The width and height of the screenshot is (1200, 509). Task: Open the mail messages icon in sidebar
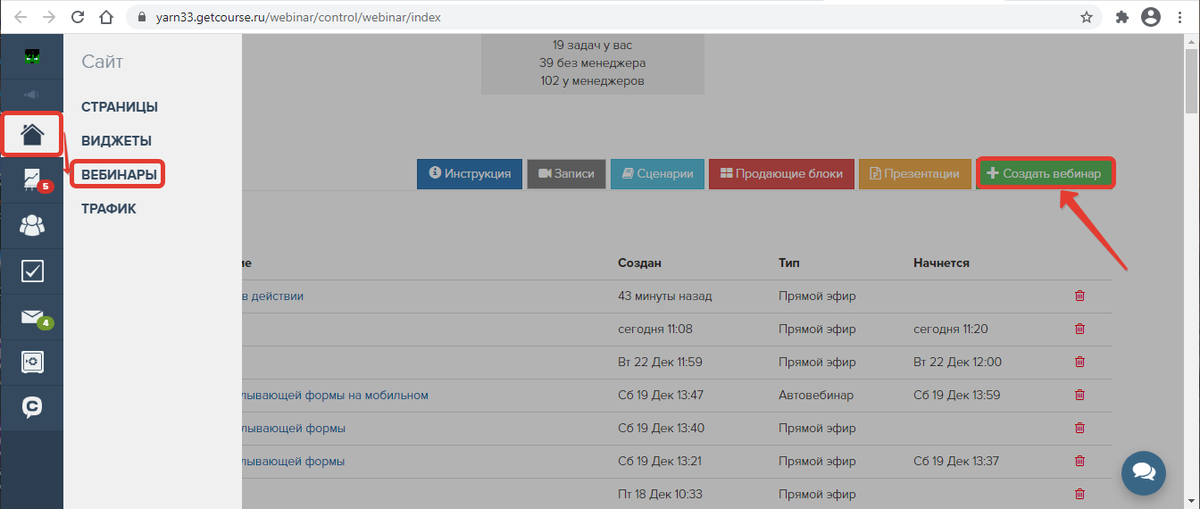pyautogui.click(x=32, y=317)
